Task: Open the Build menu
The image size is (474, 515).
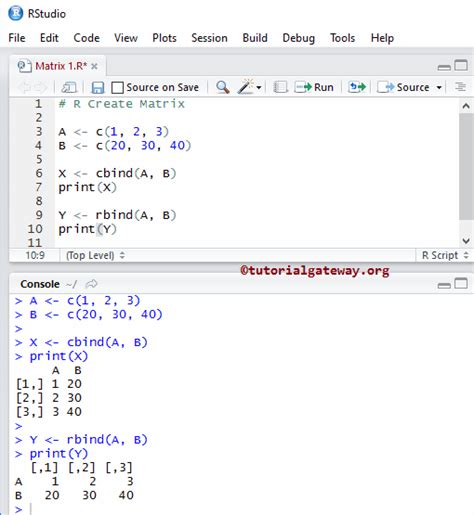Action: click(x=255, y=38)
